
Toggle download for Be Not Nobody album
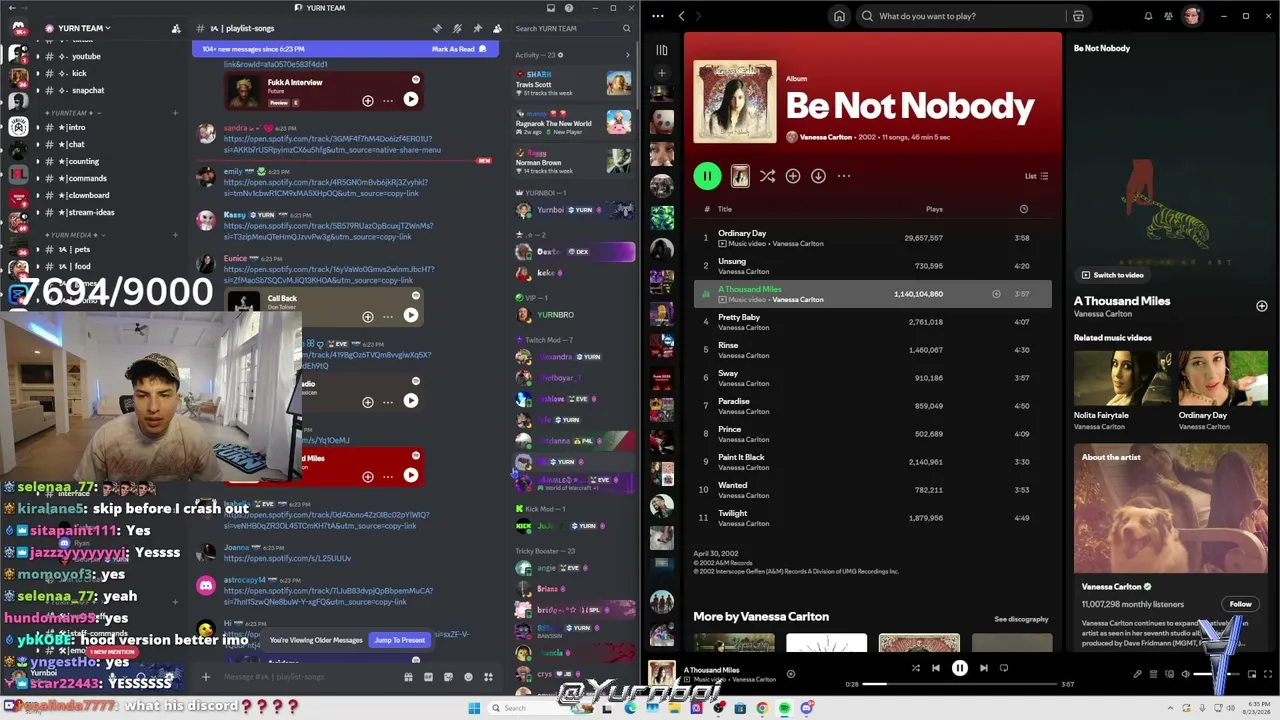818,176
